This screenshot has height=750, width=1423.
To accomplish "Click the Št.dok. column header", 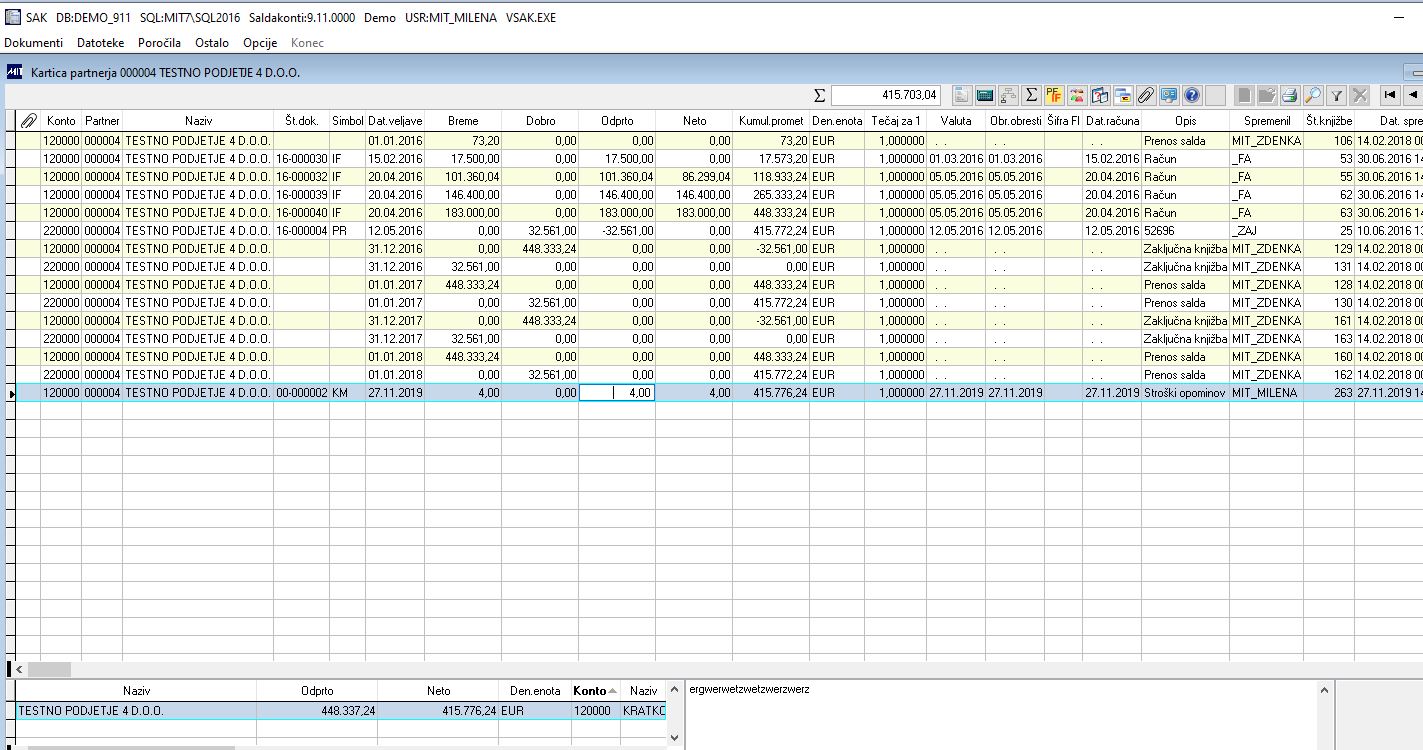I will pos(301,120).
